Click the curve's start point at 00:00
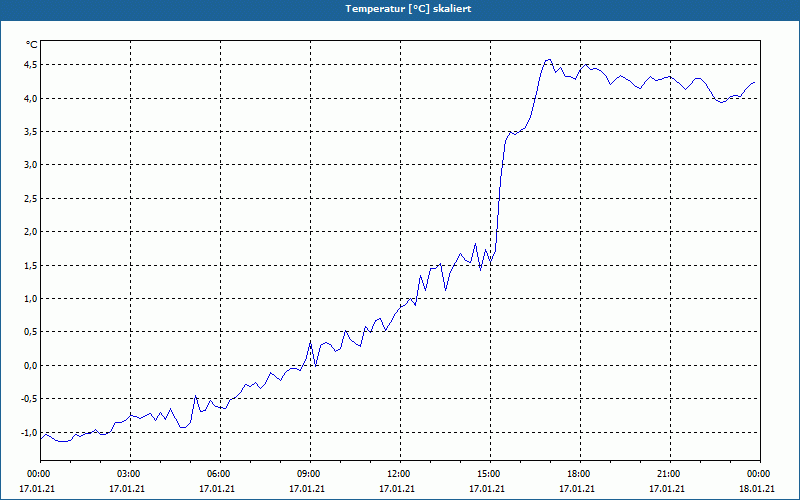The height and width of the screenshot is (500, 800). (41, 438)
